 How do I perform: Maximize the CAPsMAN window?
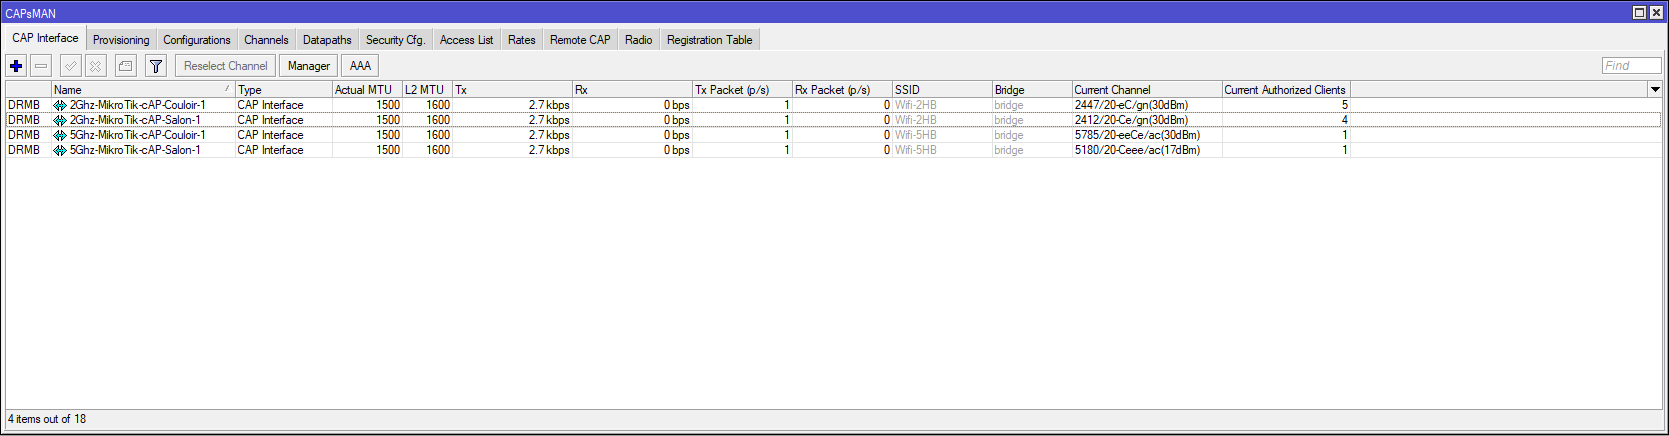1639,13
